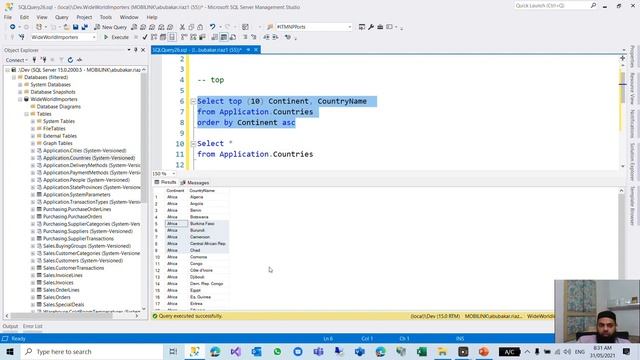Click the Save file toolbar icon
This screenshot has height=360, width=640.
click(x=76, y=27)
